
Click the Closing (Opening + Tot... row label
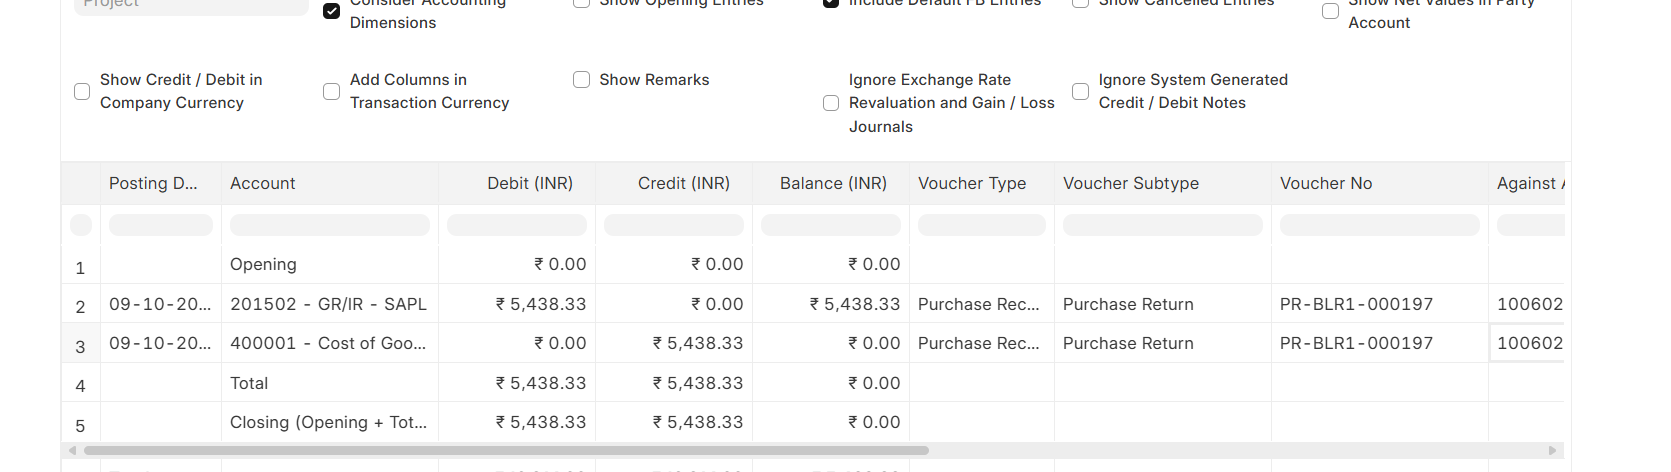[328, 423]
